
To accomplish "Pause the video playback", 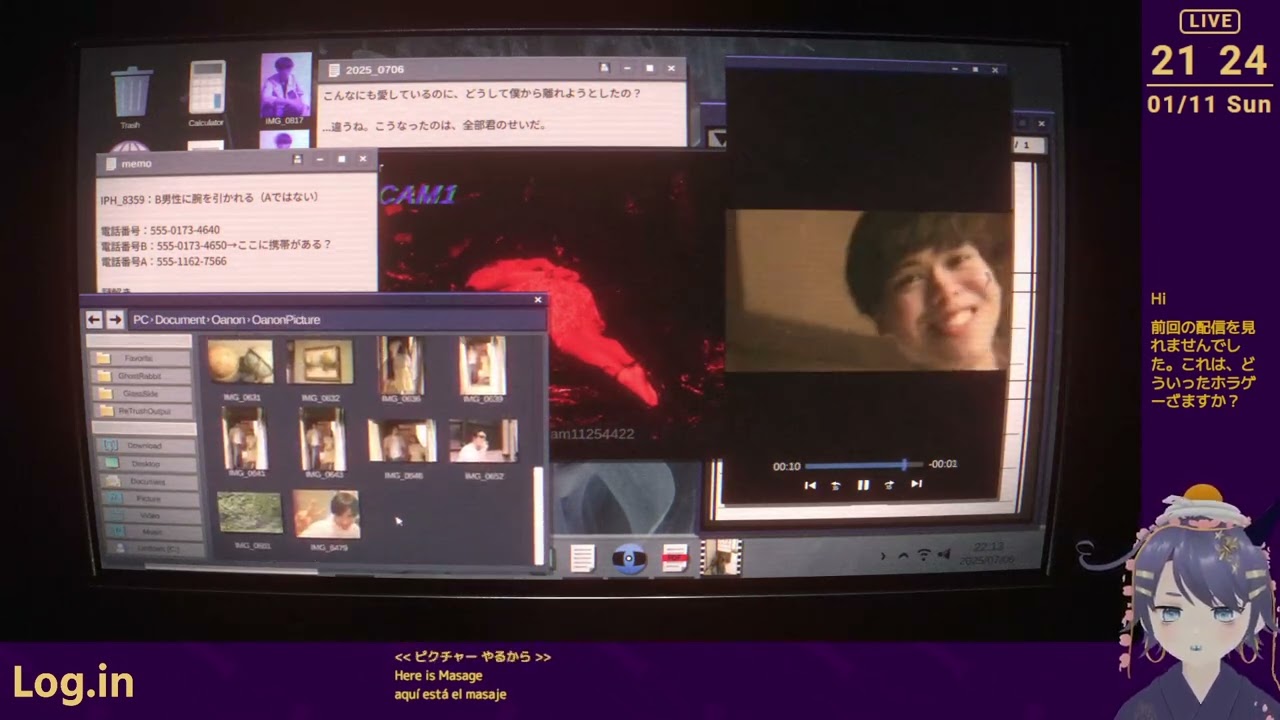I will point(863,485).
